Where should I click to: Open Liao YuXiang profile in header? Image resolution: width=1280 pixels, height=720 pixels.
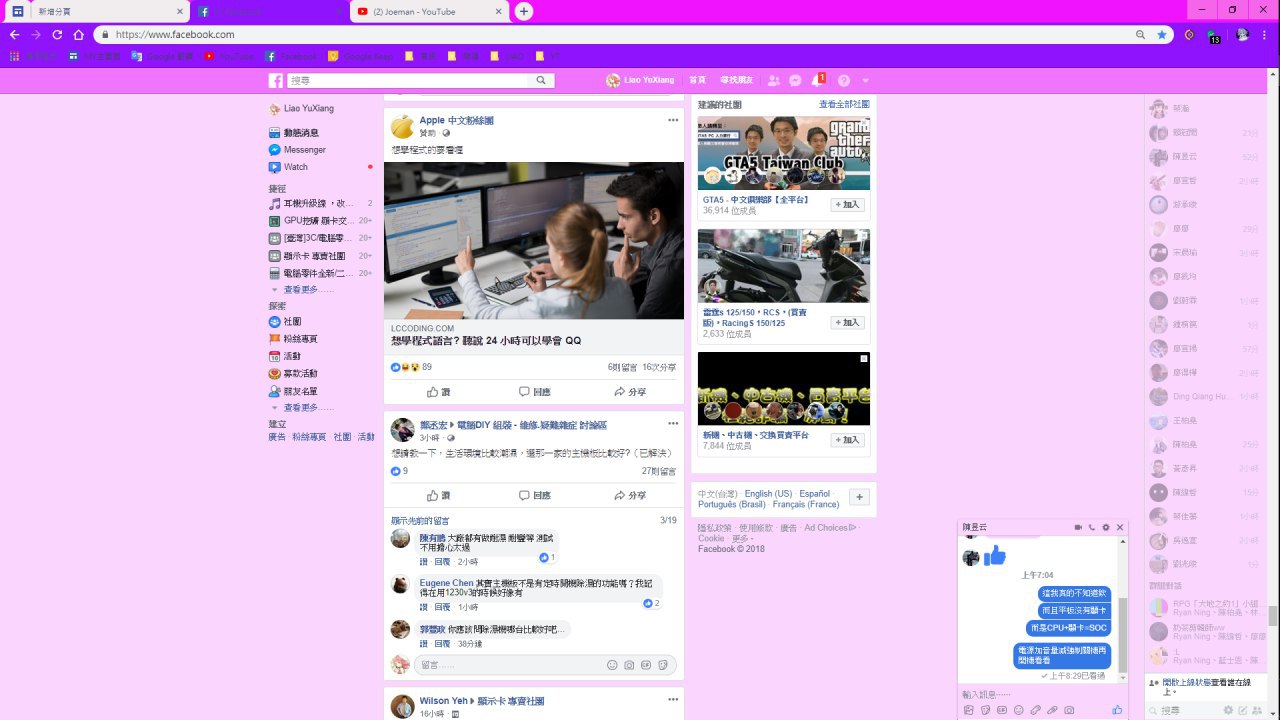click(x=640, y=80)
